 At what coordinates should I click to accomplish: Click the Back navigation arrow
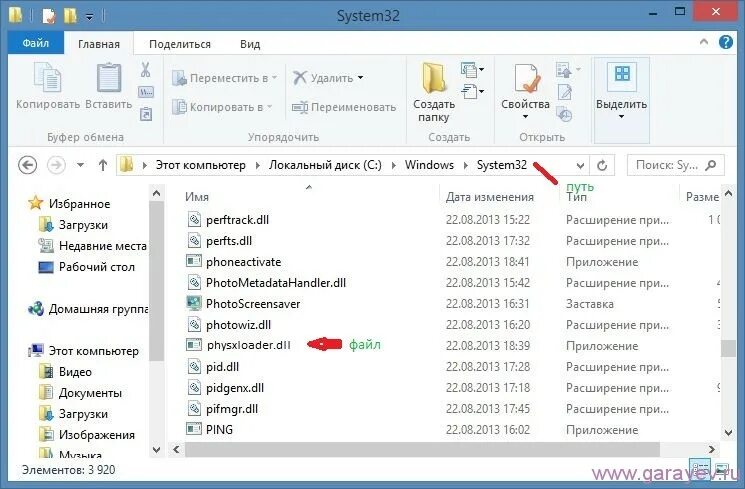[x=28, y=165]
